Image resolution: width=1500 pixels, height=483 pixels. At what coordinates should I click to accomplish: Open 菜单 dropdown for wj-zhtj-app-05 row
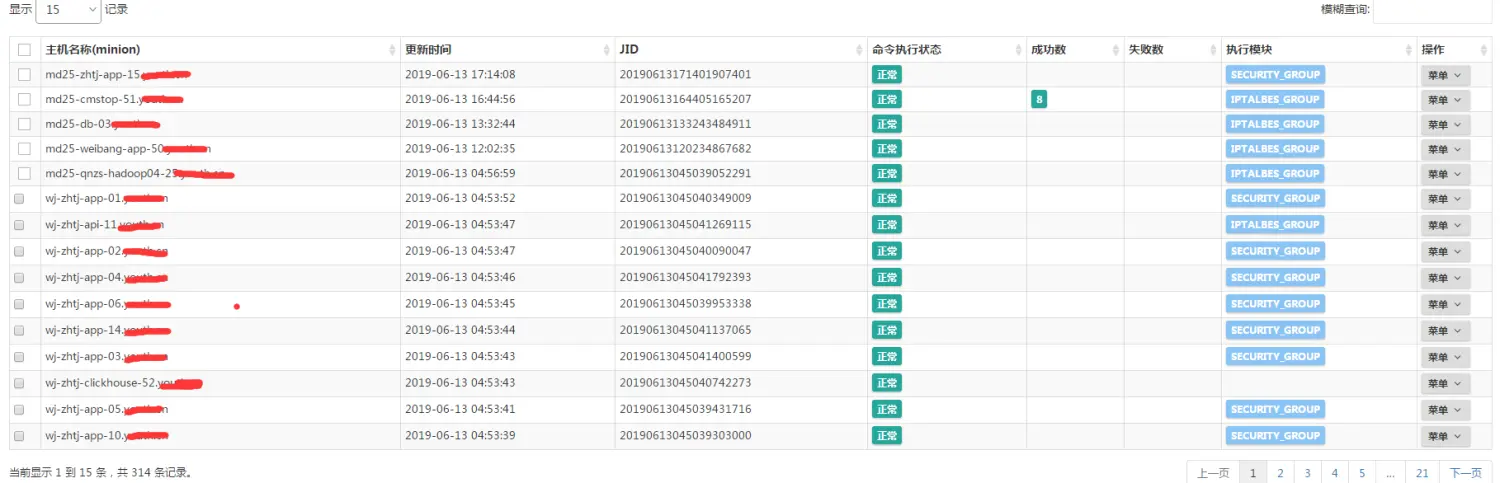point(1445,410)
